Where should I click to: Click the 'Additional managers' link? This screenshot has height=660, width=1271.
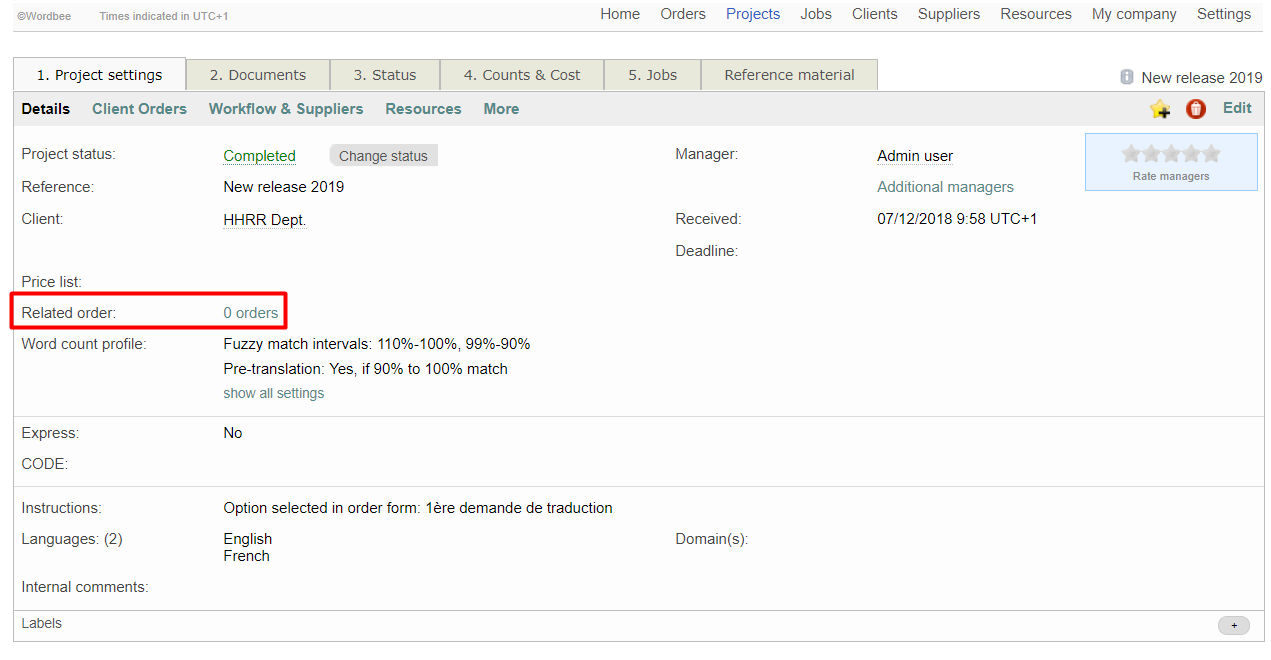pos(945,187)
